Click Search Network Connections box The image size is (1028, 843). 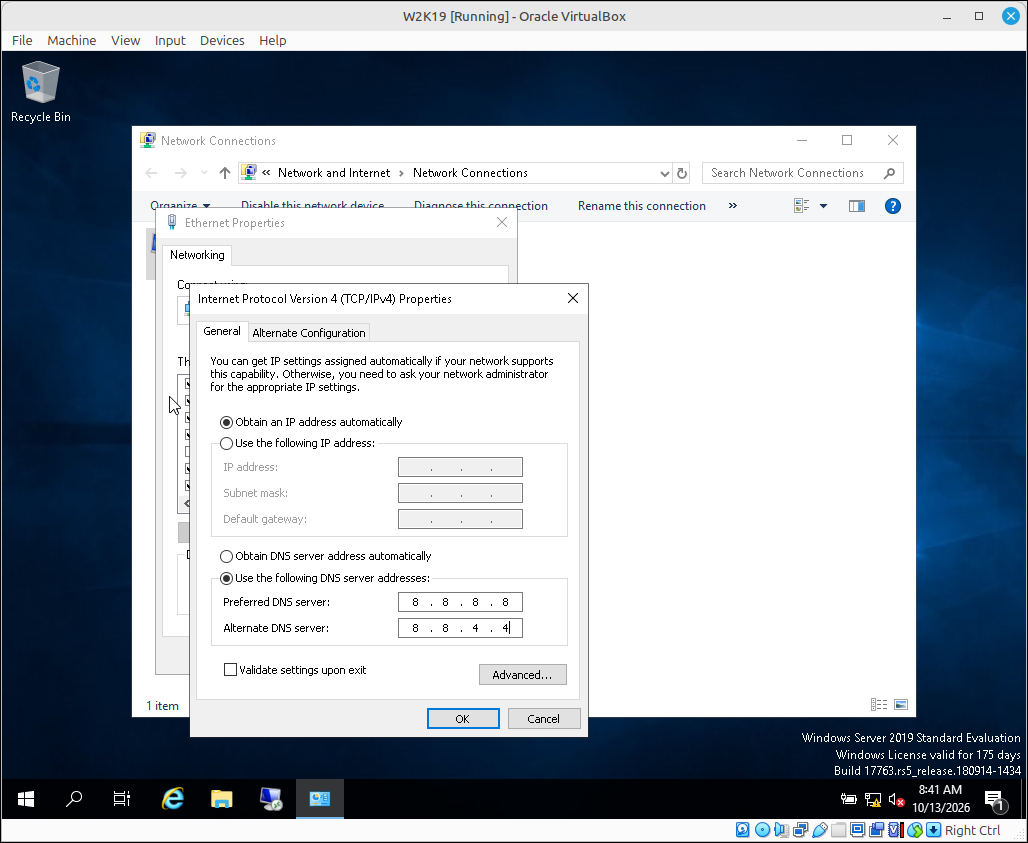click(x=802, y=173)
